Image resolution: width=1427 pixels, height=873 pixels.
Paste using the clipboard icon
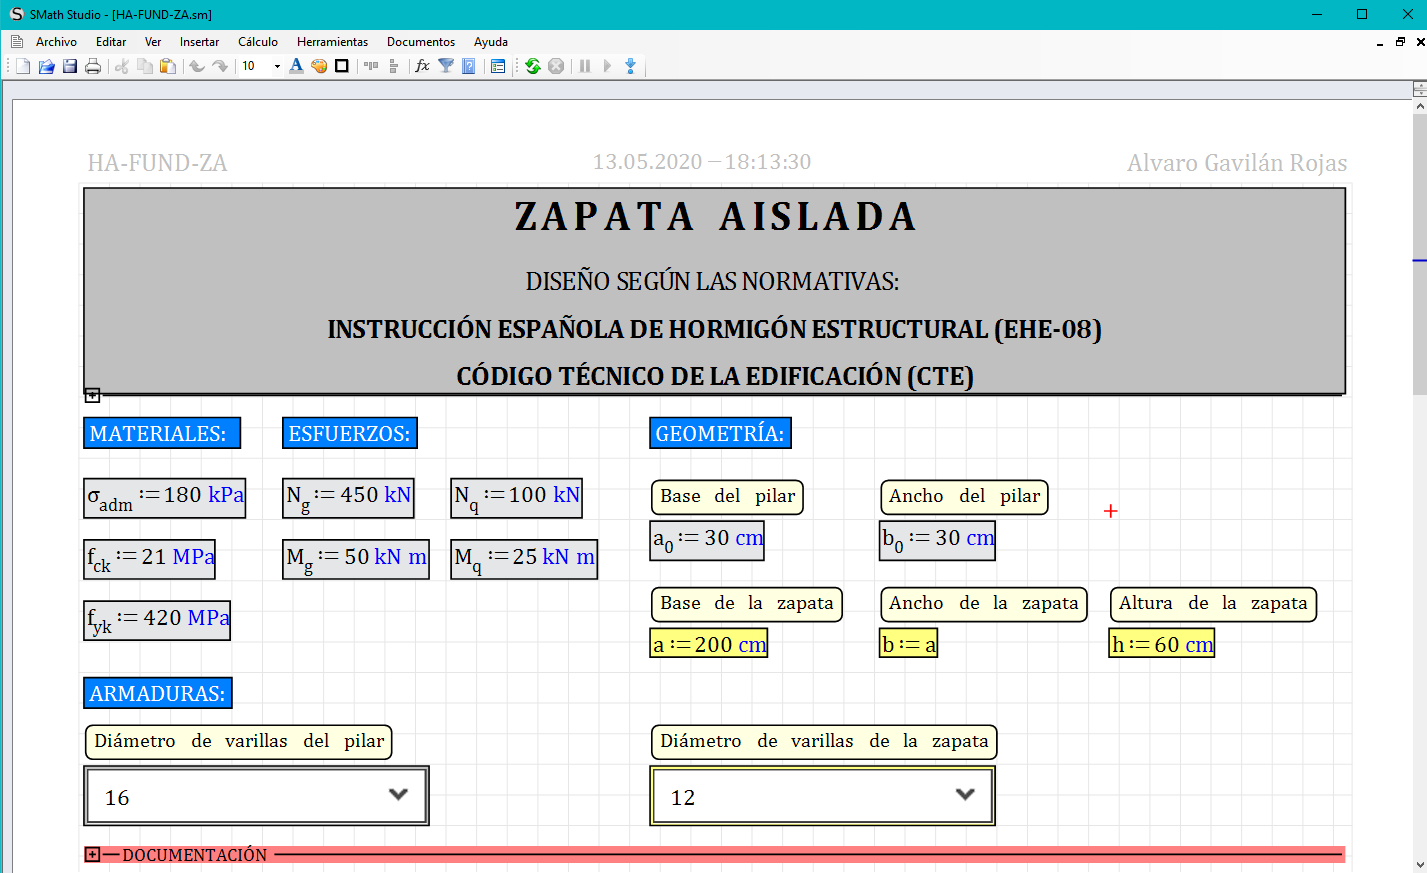(x=168, y=66)
